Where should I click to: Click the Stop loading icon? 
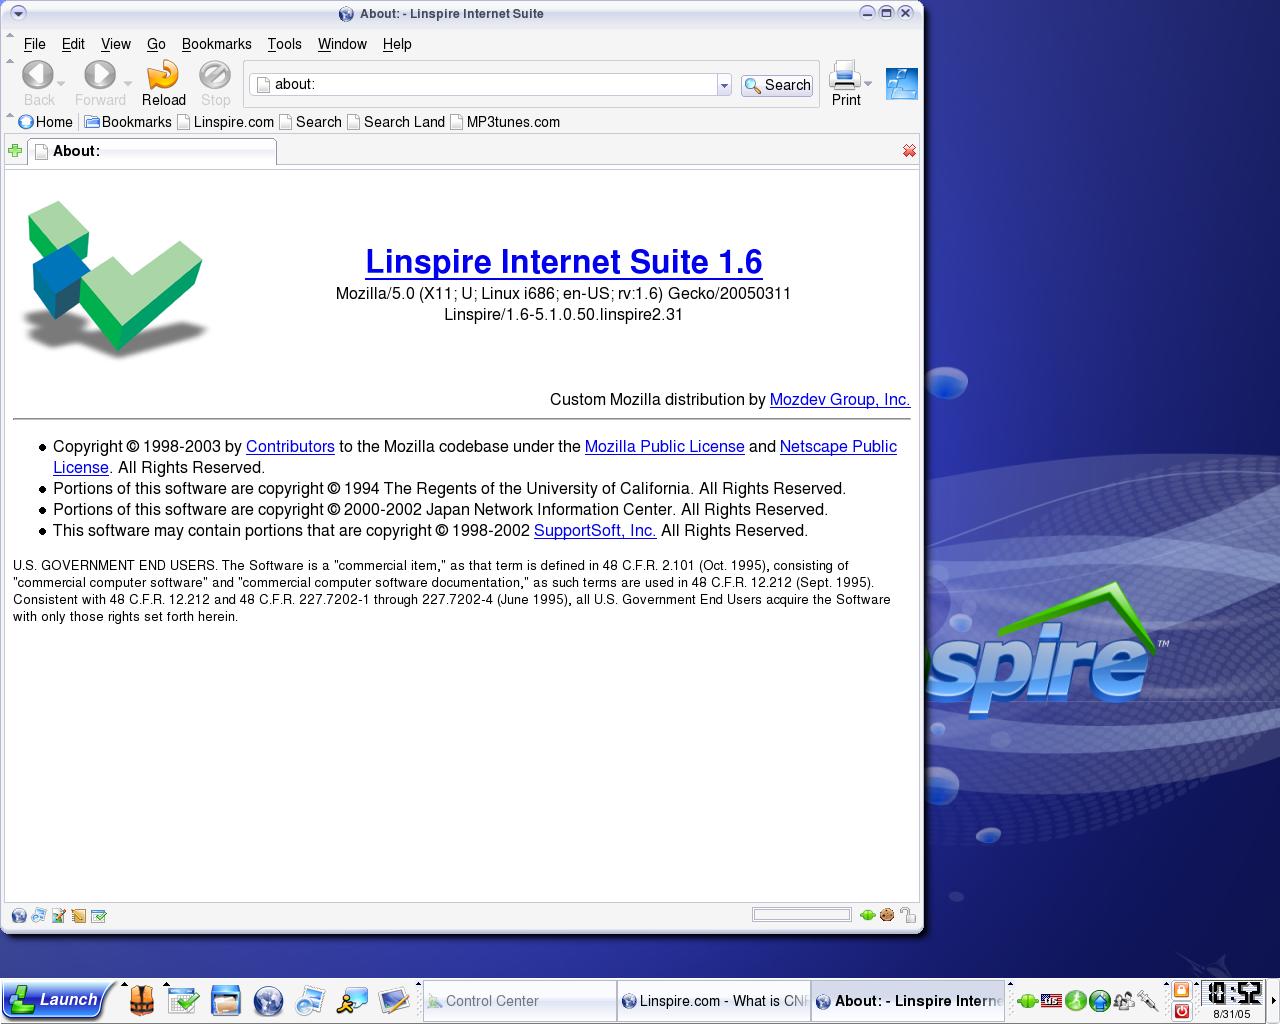[x=215, y=75]
